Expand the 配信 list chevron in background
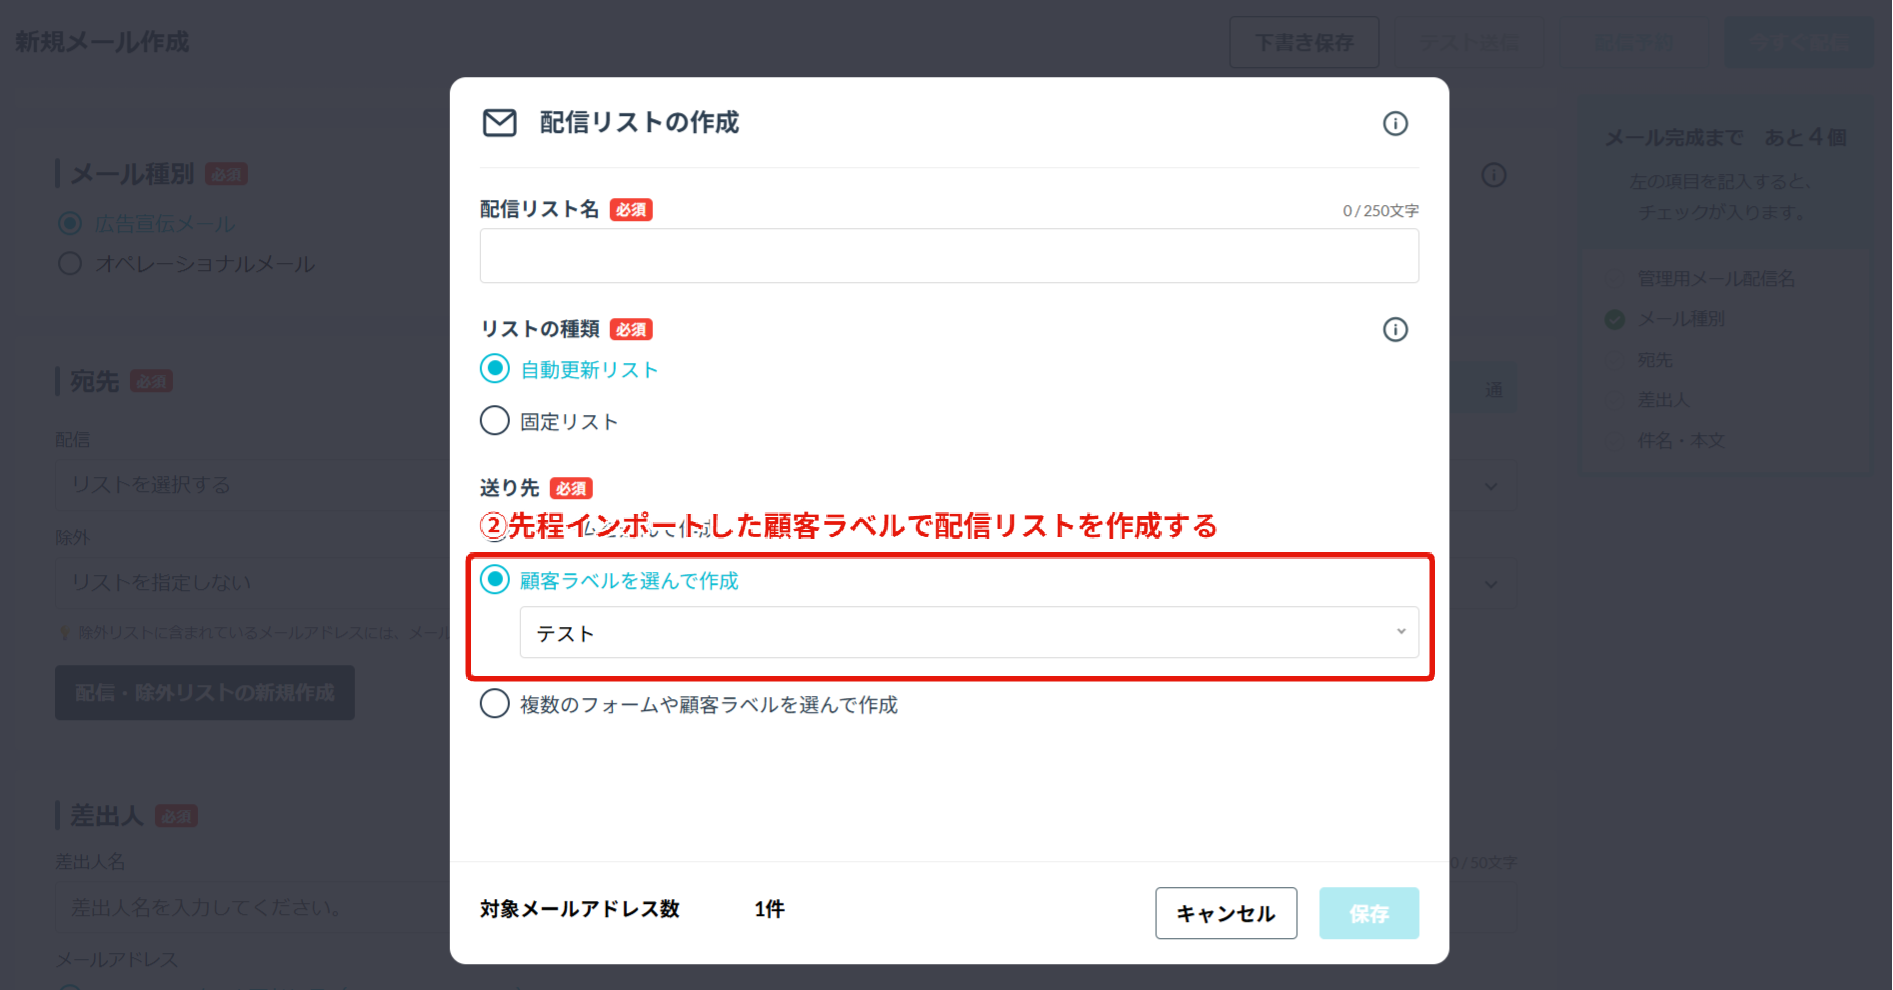The image size is (1893, 990). point(1491,486)
